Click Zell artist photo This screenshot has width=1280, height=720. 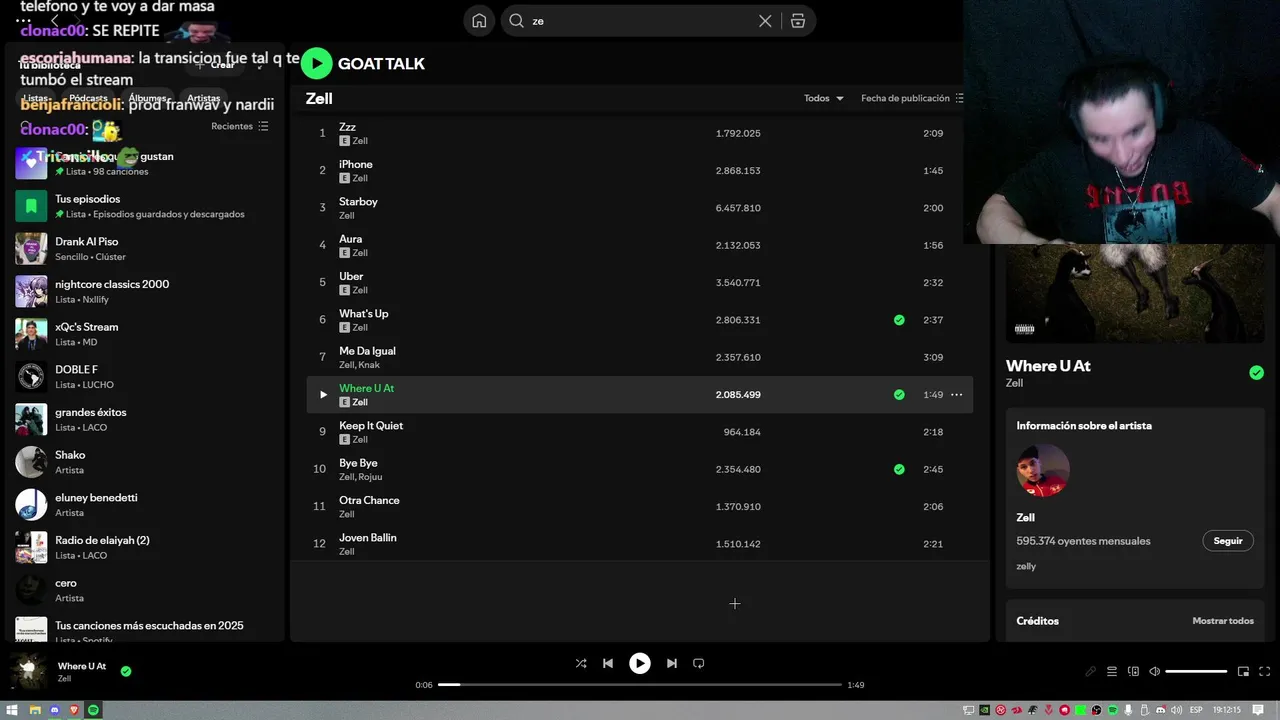click(1043, 470)
